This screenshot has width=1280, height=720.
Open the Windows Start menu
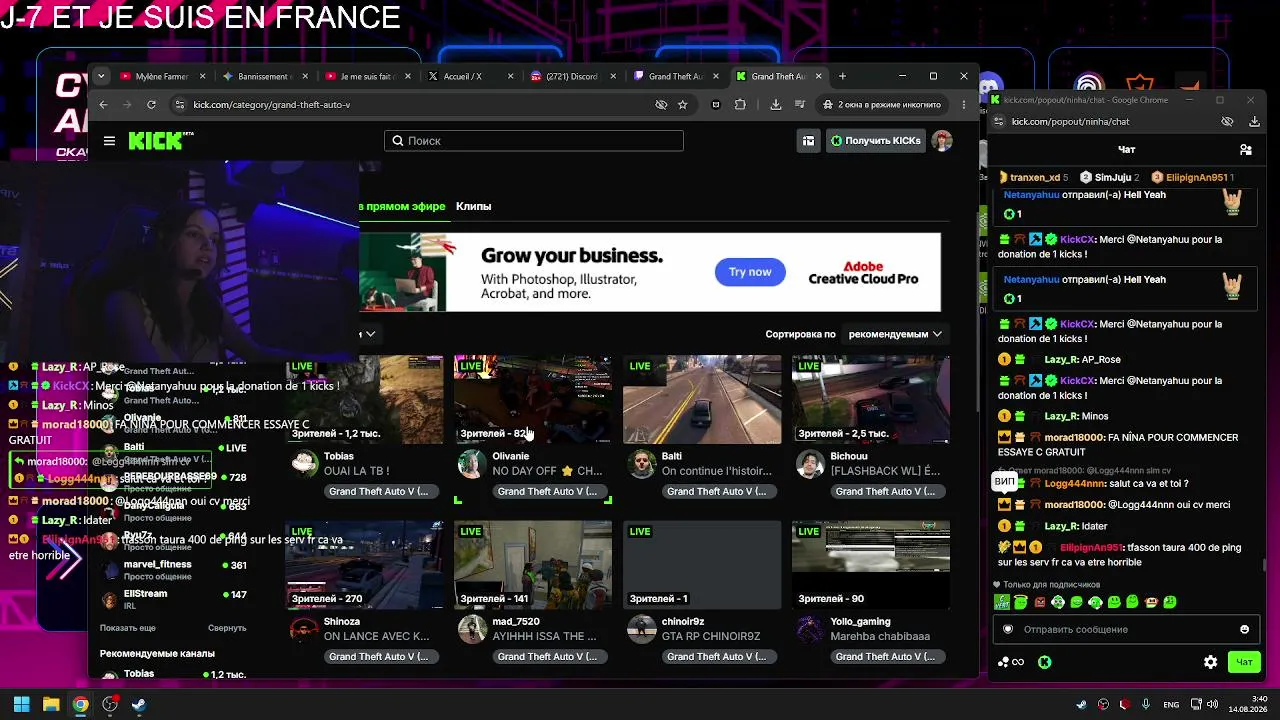click(x=21, y=704)
